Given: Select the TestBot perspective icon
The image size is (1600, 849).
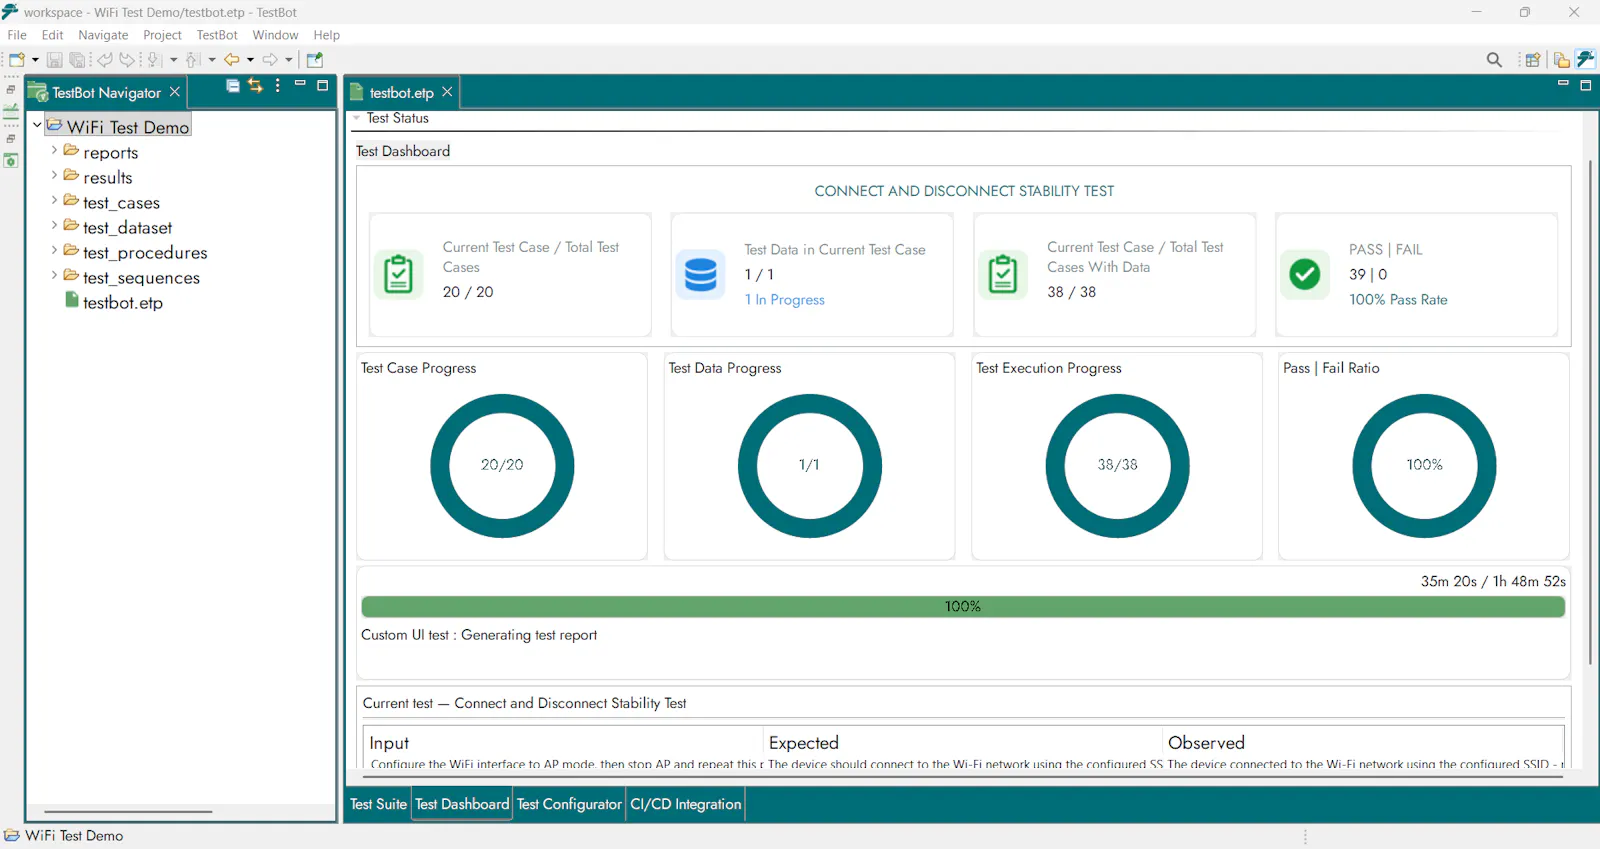Looking at the screenshot, I should point(1586,59).
